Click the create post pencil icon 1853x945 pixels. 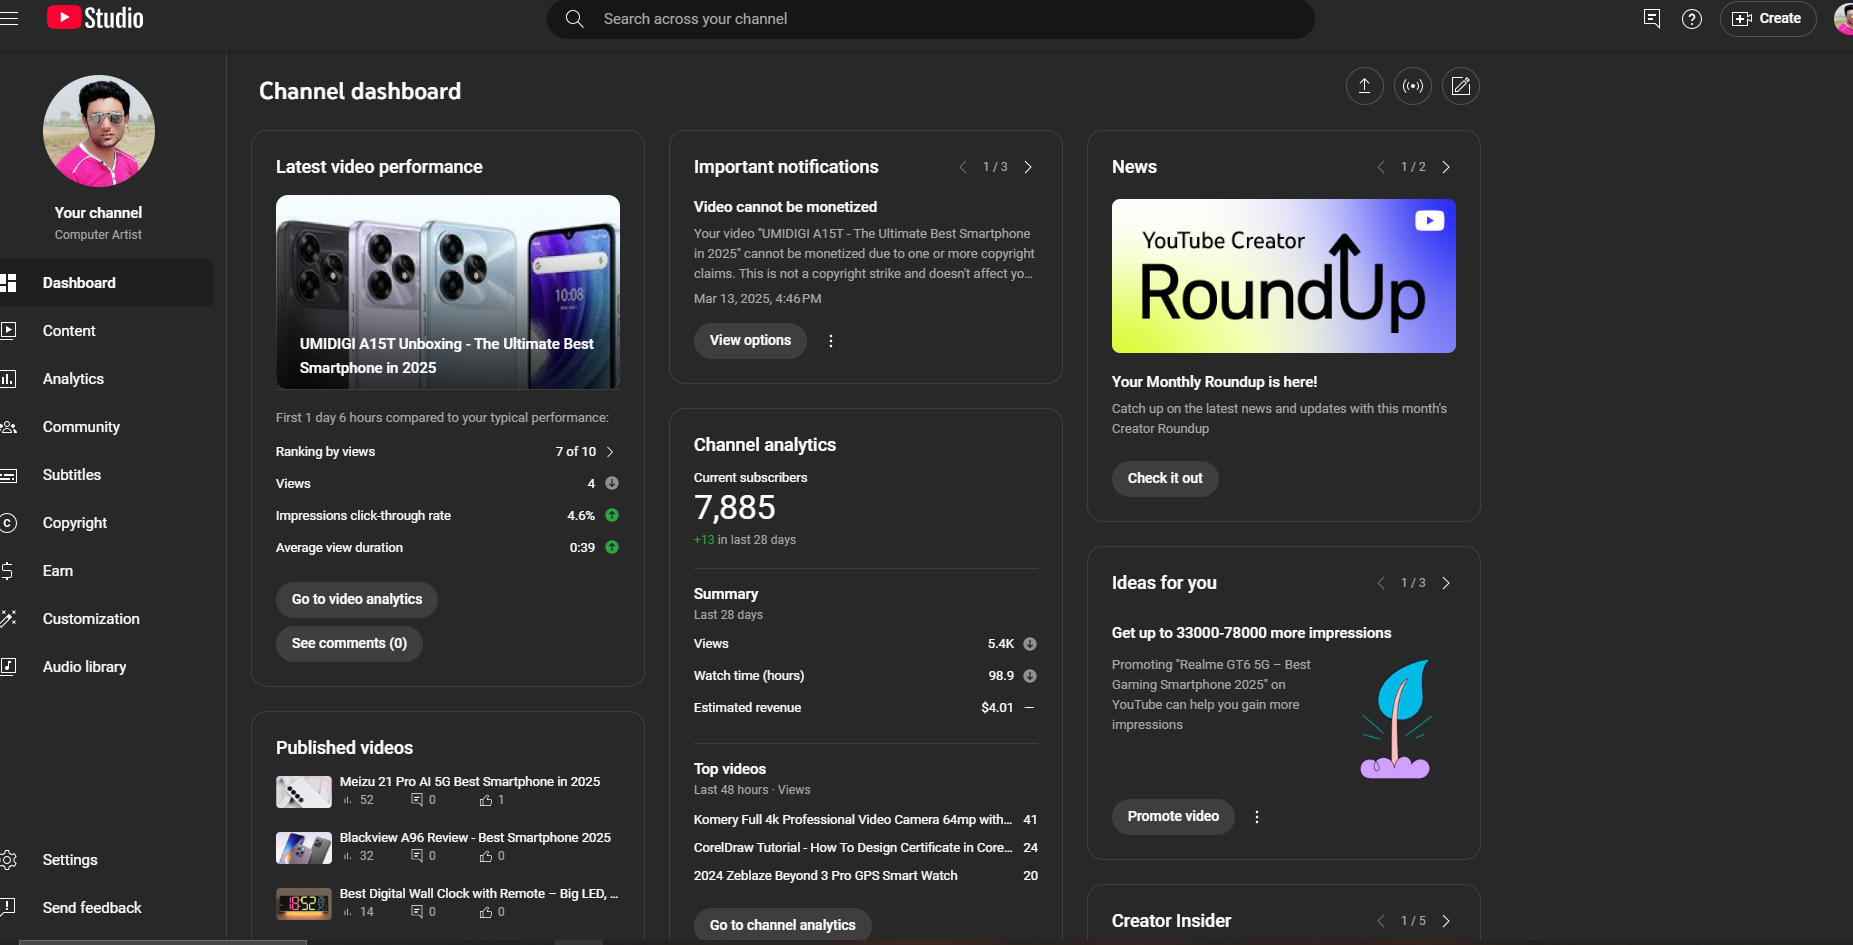pyautogui.click(x=1461, y=86)
